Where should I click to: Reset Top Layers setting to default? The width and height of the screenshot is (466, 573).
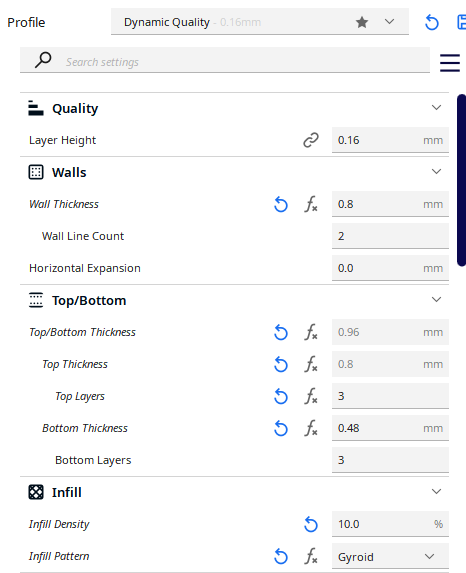coord(281,396)
